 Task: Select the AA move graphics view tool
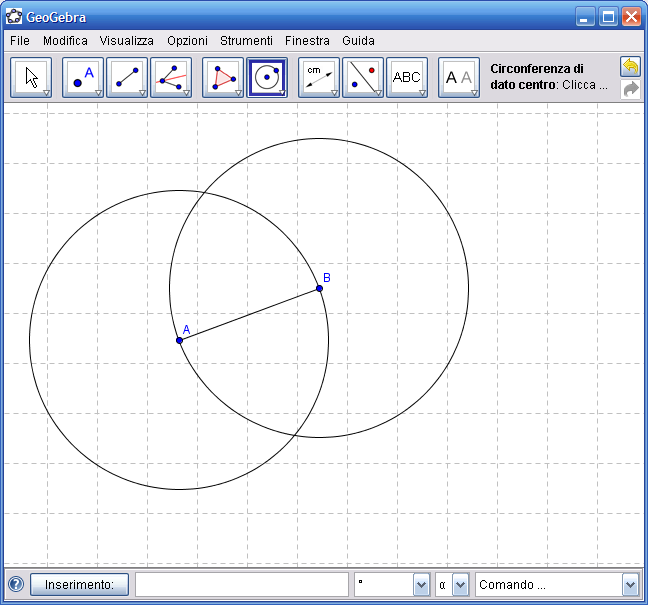459,77
